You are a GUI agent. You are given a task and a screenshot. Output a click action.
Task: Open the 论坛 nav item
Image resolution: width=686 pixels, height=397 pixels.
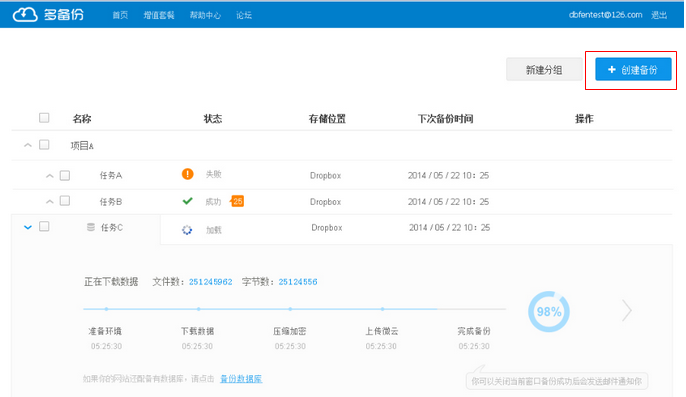(x=244, y=15)
